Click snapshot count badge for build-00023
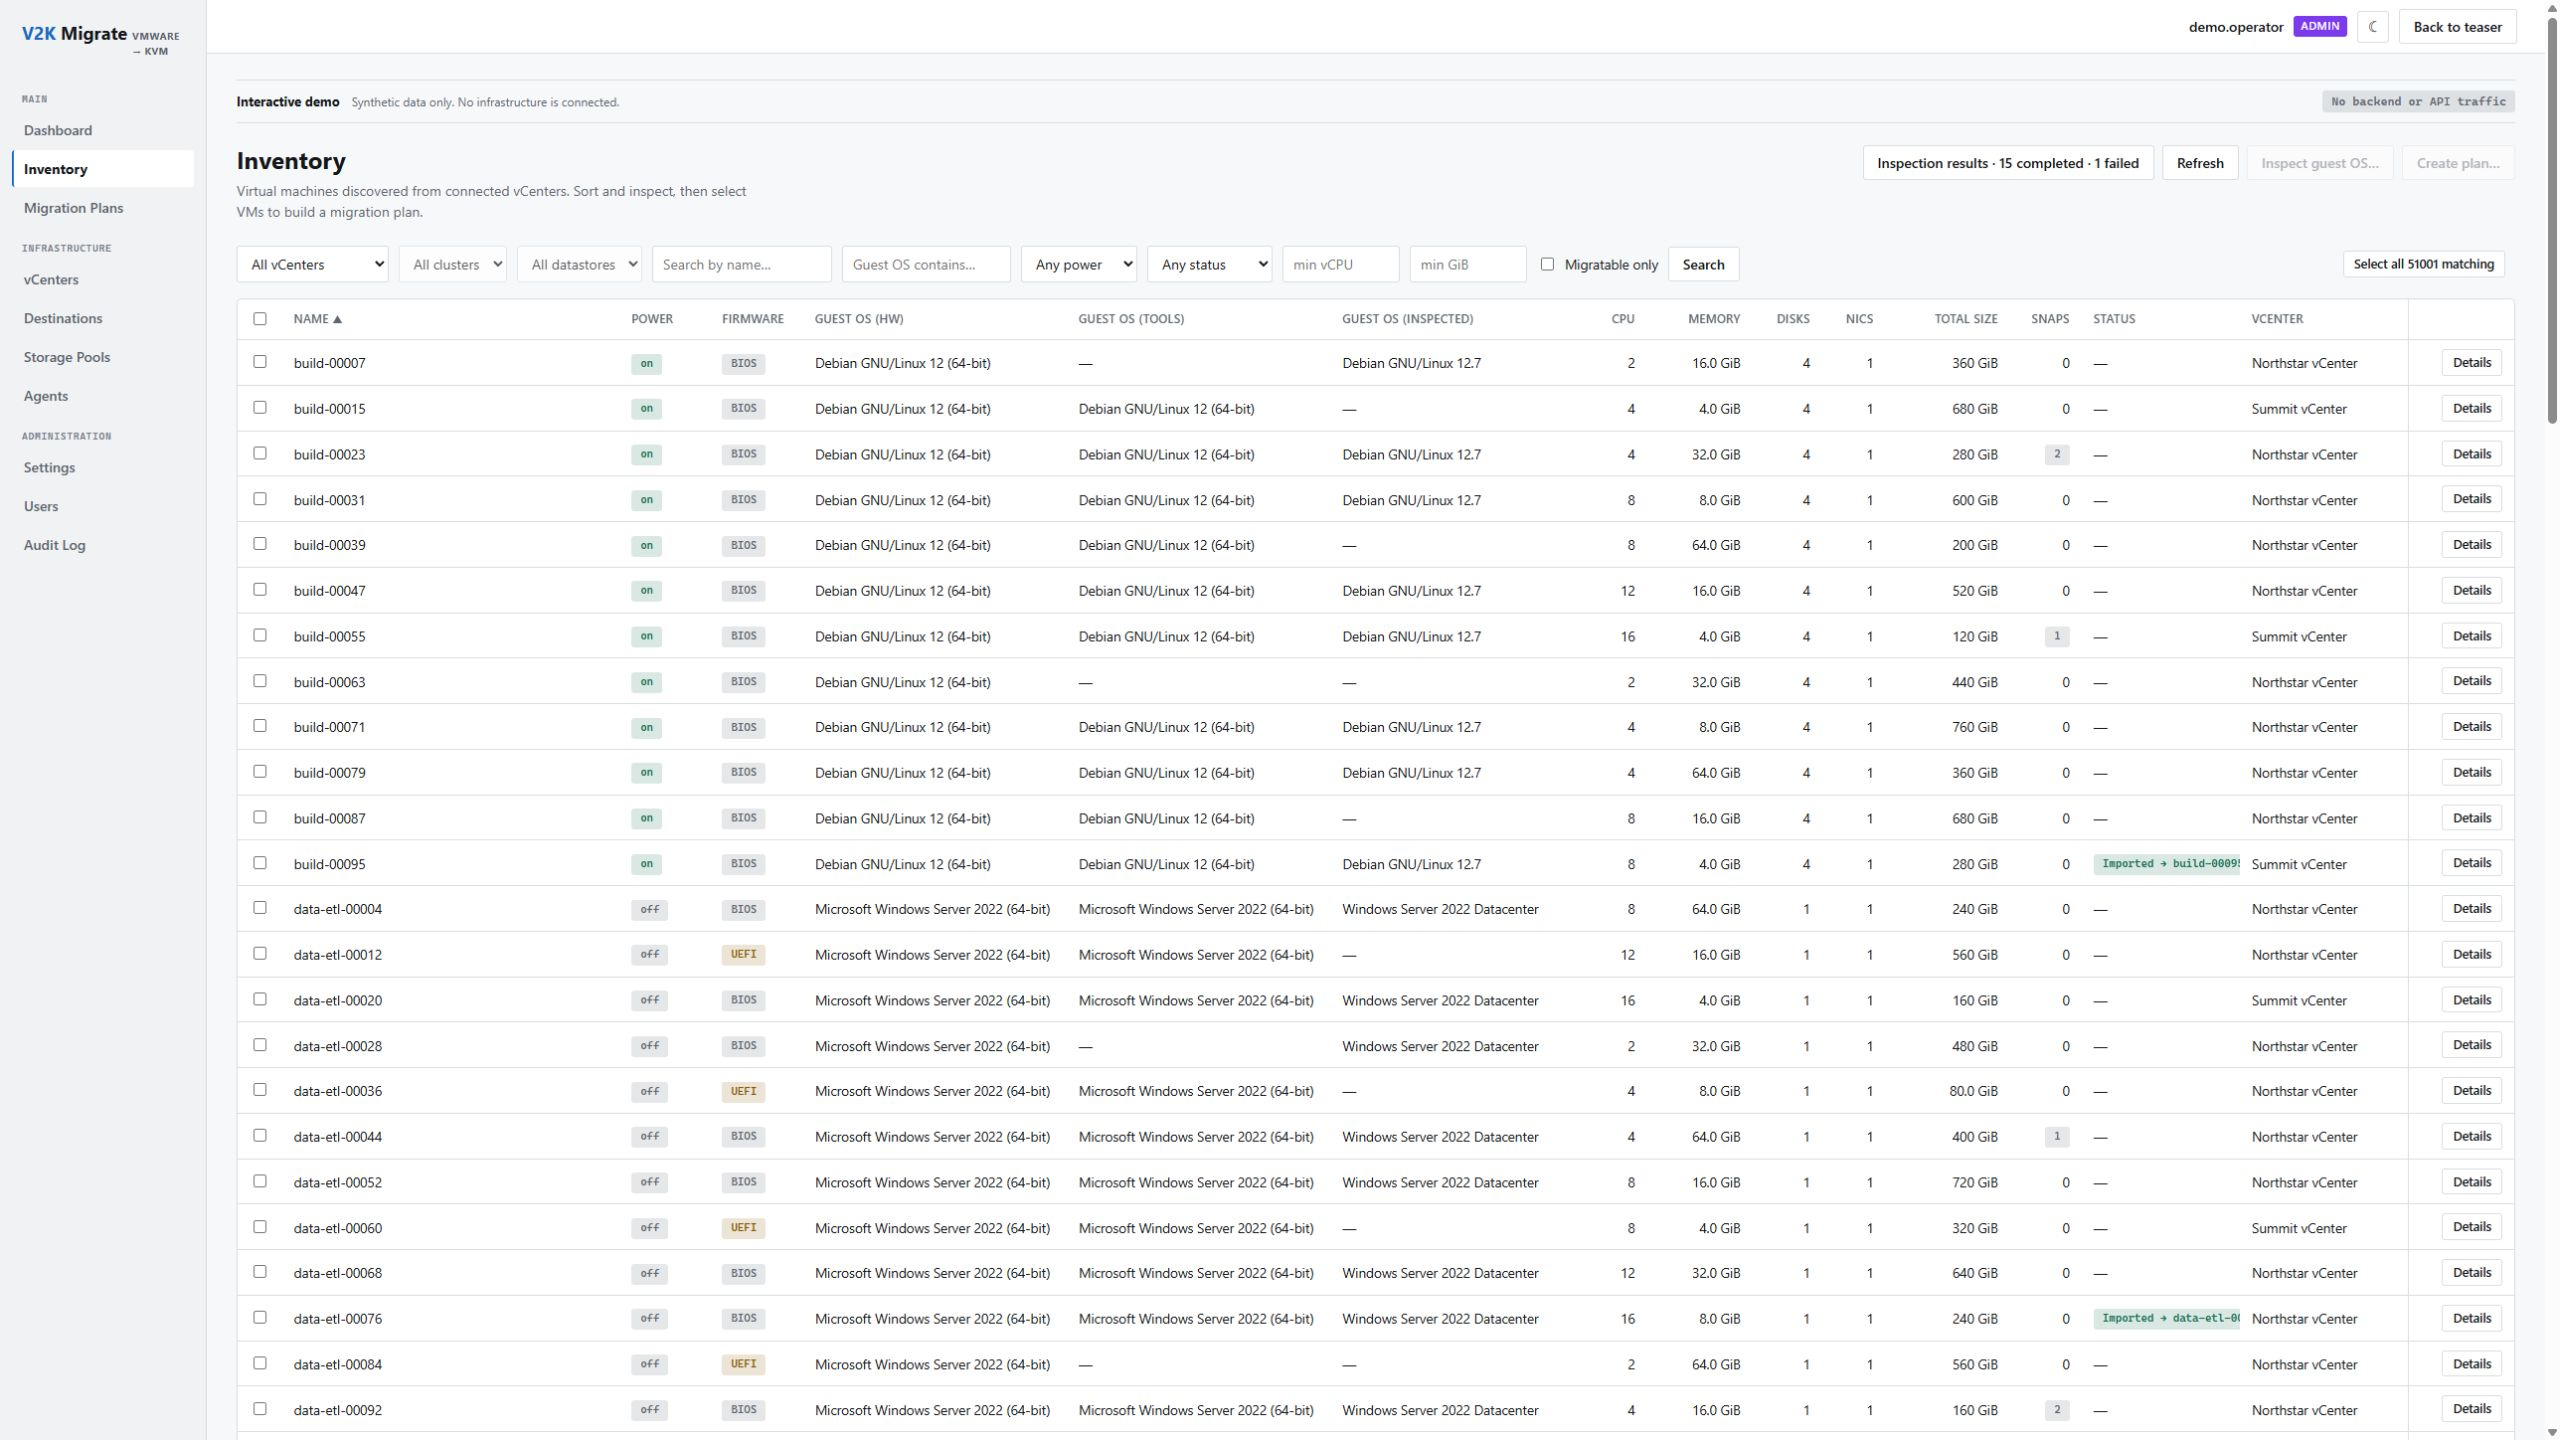 [x=2056, y=455]
